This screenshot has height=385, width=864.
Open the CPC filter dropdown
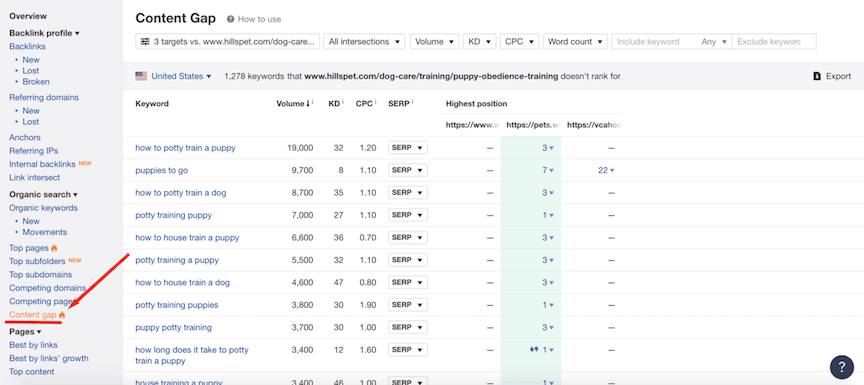520,42
